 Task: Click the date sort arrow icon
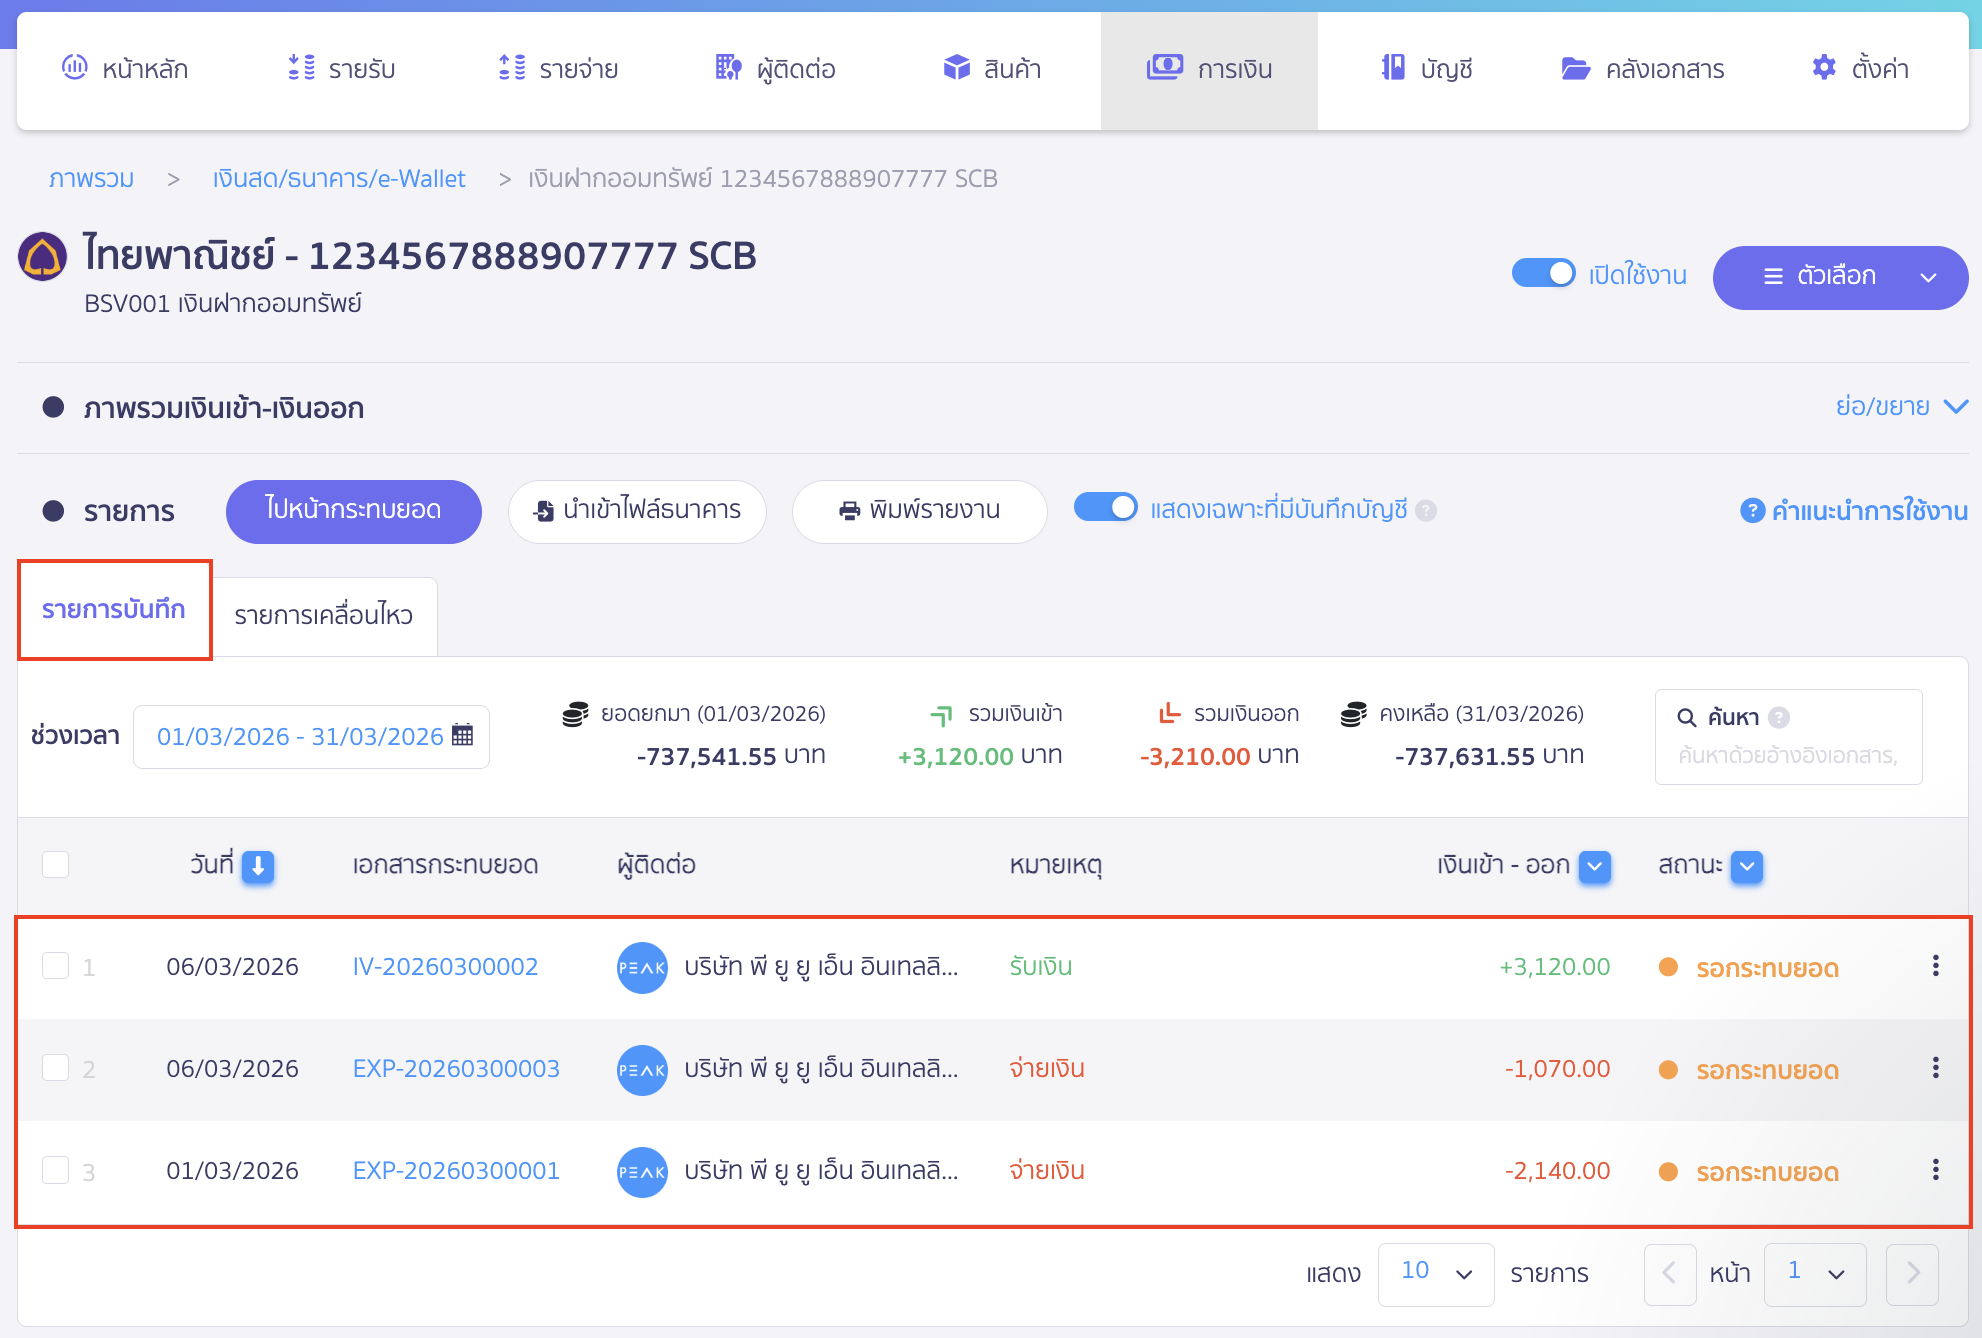tap(258, 866)
